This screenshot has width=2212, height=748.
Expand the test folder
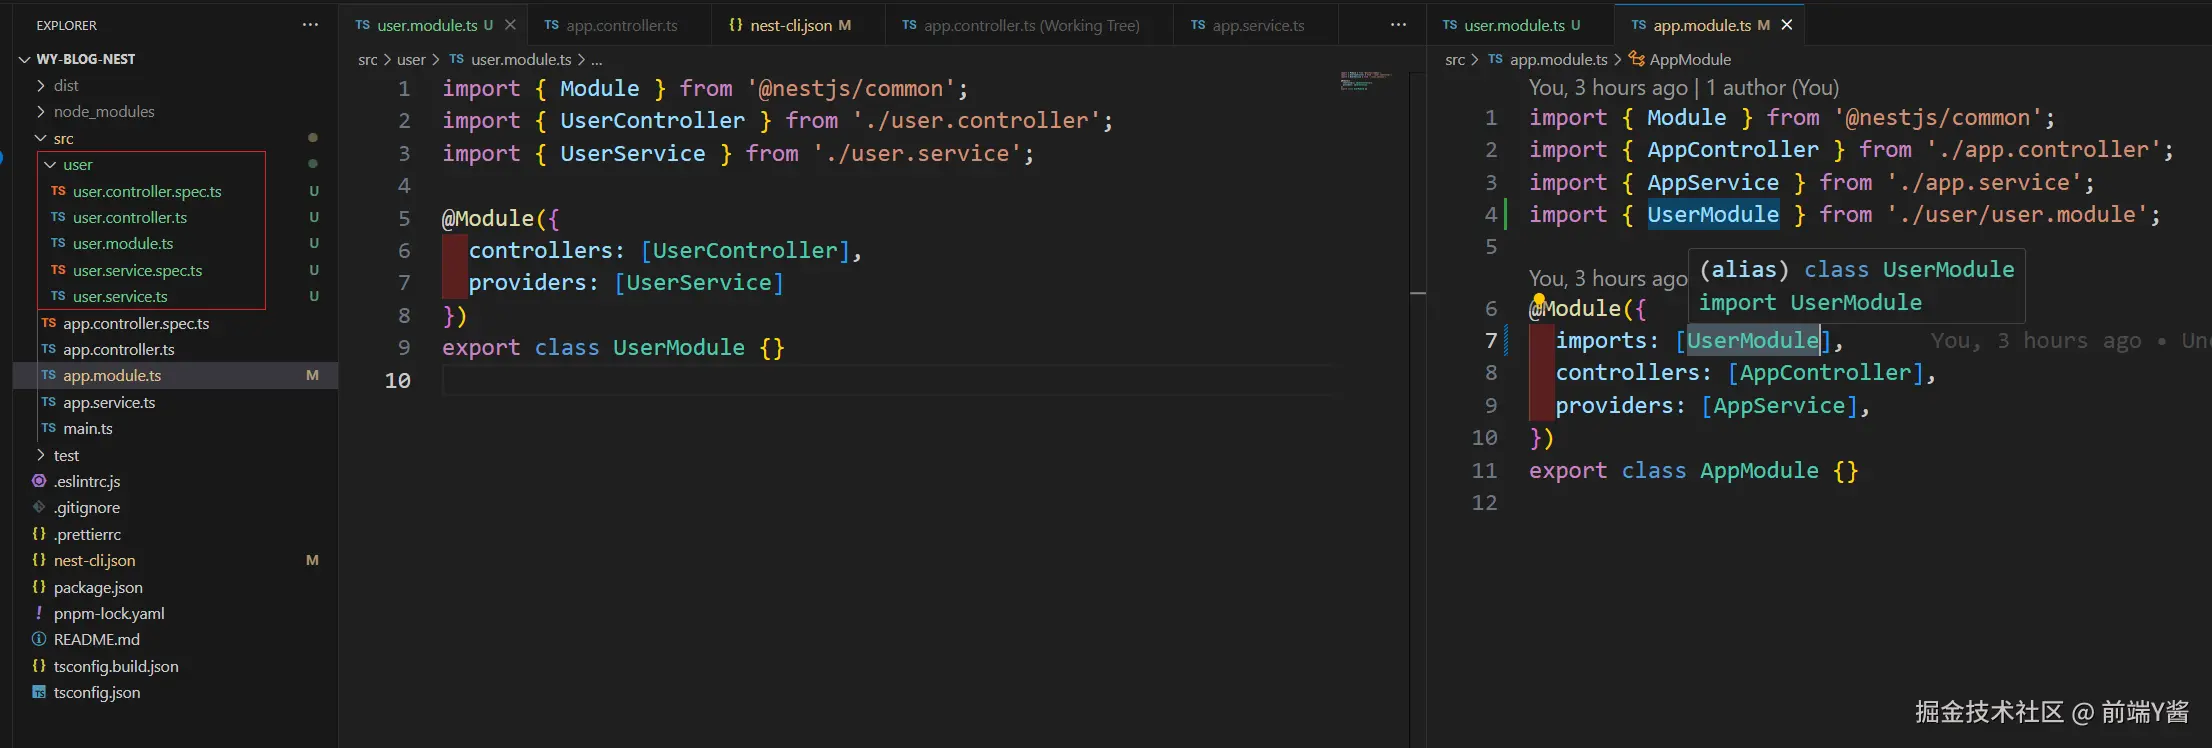click(41, 455)
